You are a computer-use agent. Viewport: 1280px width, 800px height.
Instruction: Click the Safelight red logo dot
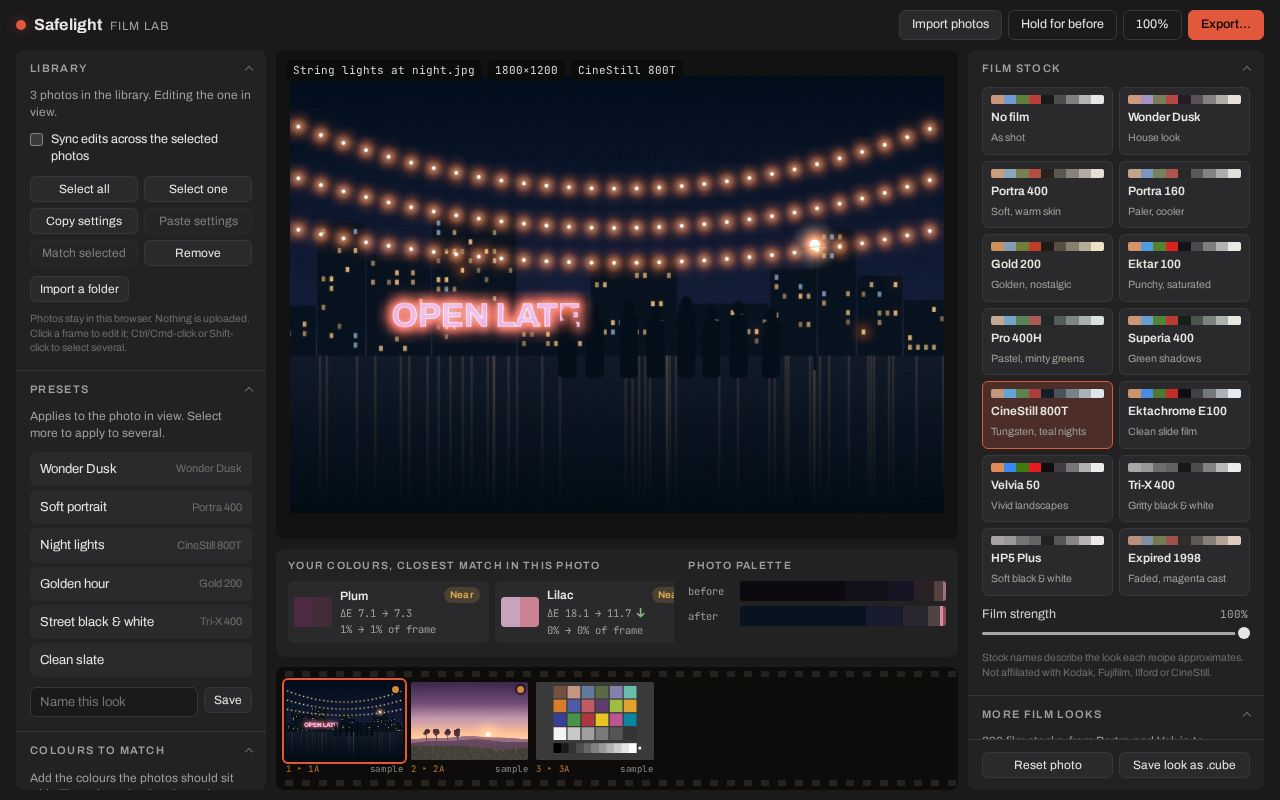(21, 25)
